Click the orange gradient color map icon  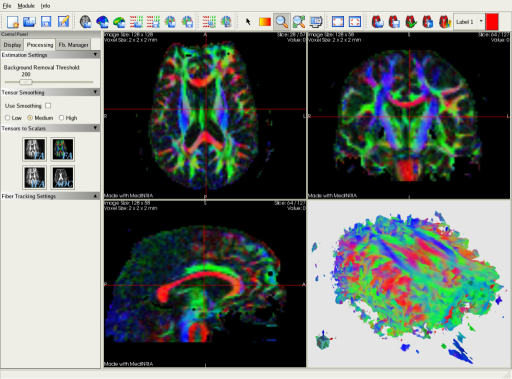pos(265,22)
